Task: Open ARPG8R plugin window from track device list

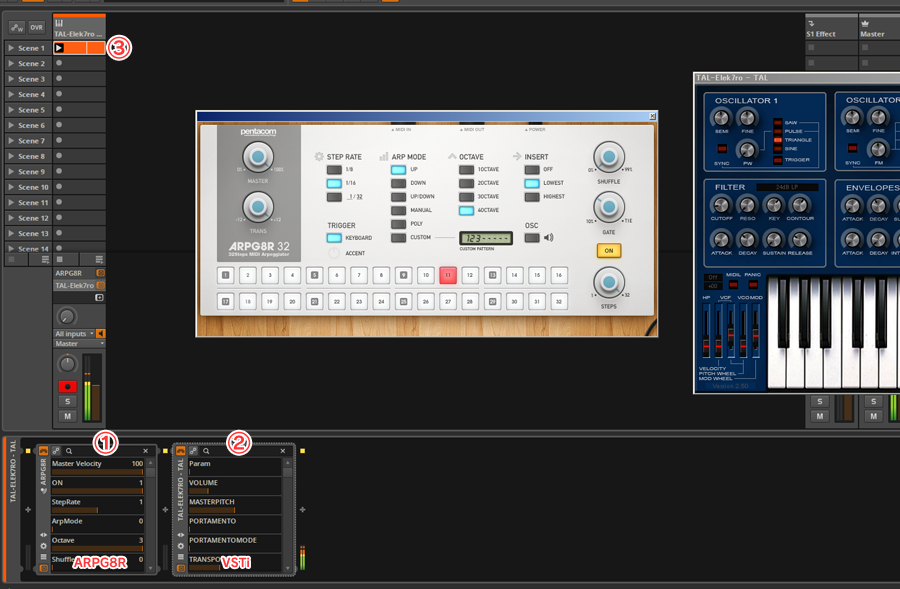Action: pos(100,273)
